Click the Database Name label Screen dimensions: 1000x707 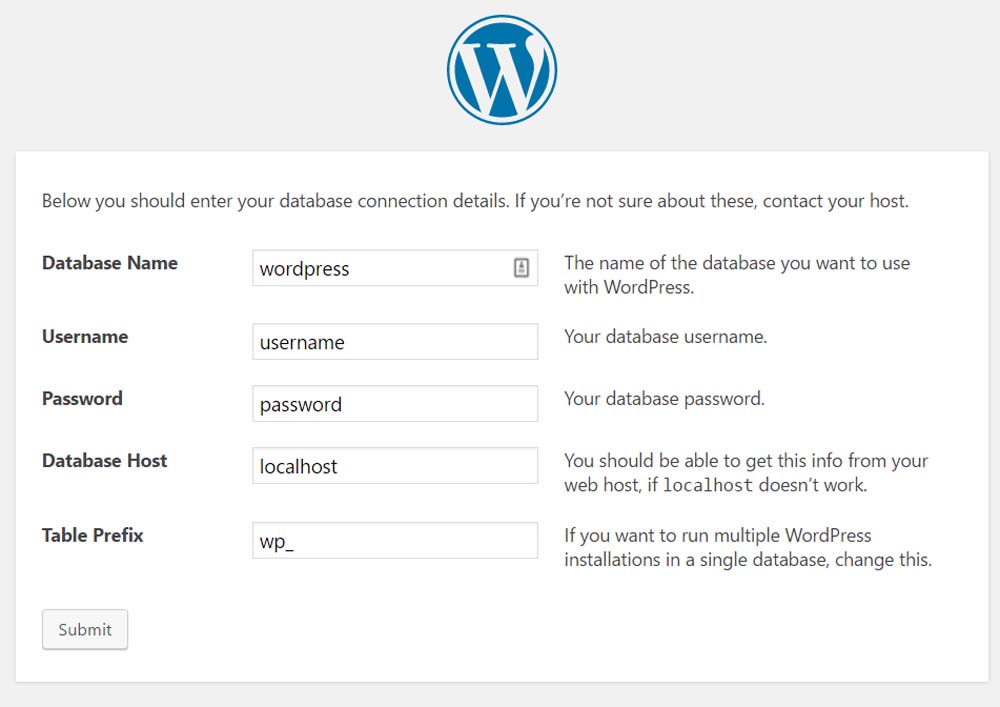pos(110,263)
